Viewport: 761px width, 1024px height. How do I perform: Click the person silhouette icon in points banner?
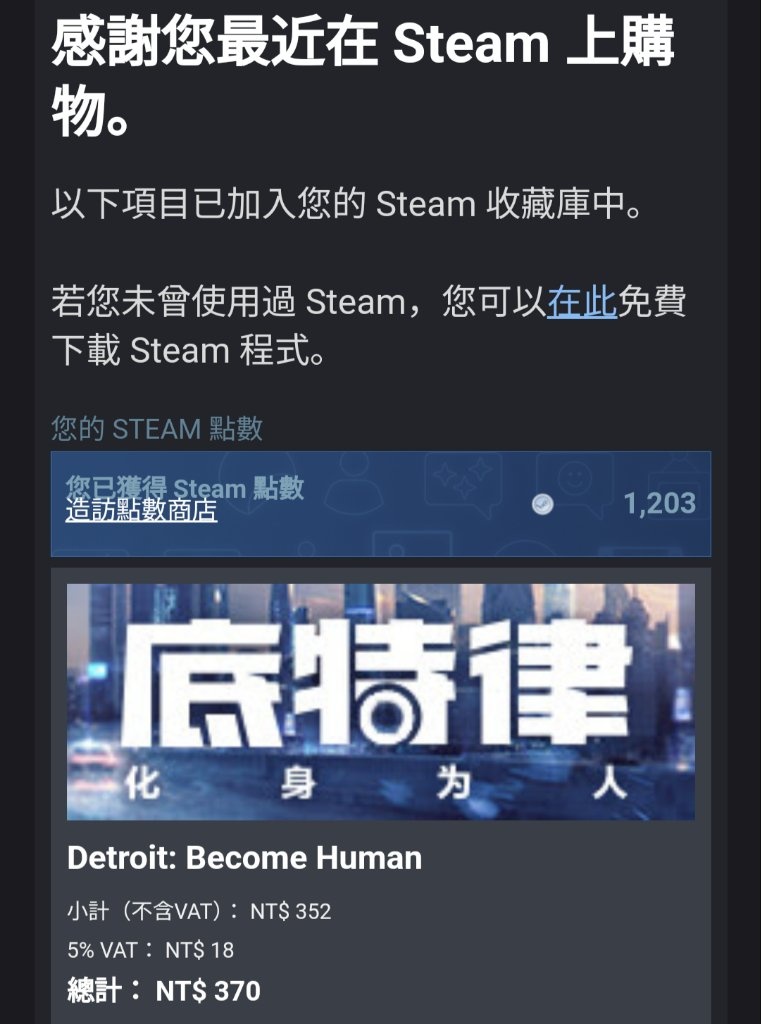[x=353, y=483]
